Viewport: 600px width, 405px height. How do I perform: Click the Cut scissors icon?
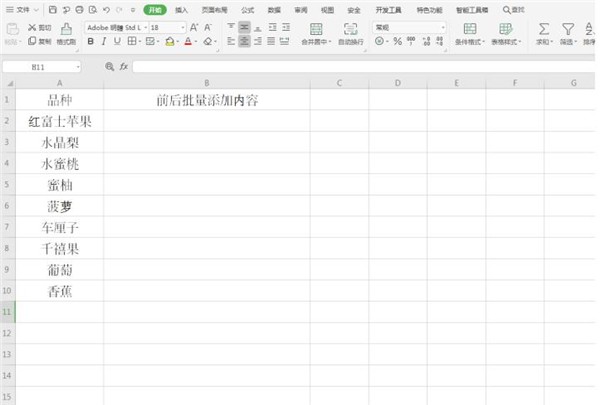(x=32, y=28)
